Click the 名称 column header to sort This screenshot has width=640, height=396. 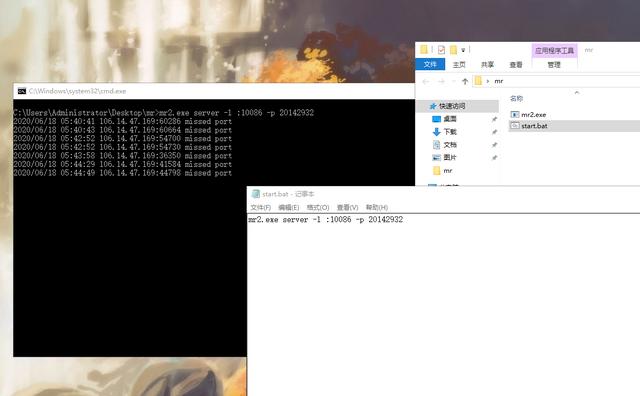coord(516,98)
